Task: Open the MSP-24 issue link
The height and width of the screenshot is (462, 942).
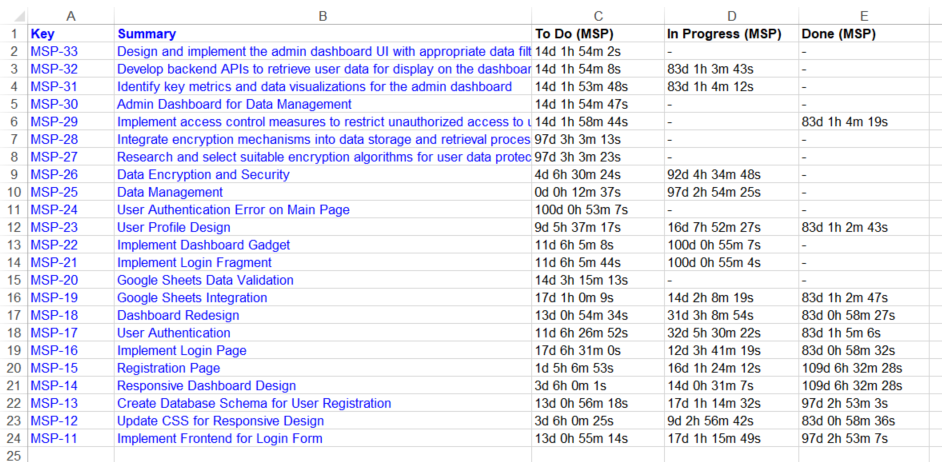Action: 54,210
